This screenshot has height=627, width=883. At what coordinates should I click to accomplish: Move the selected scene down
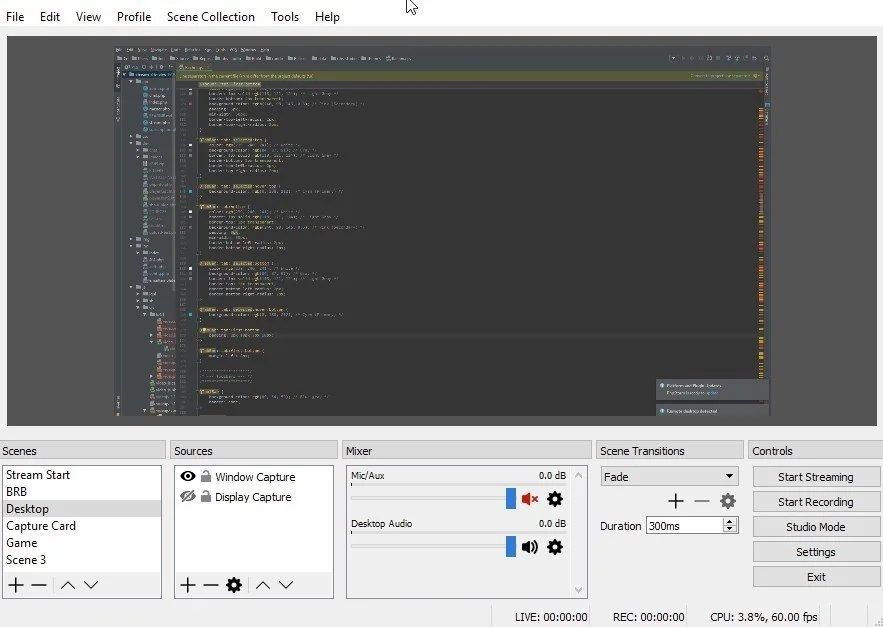click(91, 585)
